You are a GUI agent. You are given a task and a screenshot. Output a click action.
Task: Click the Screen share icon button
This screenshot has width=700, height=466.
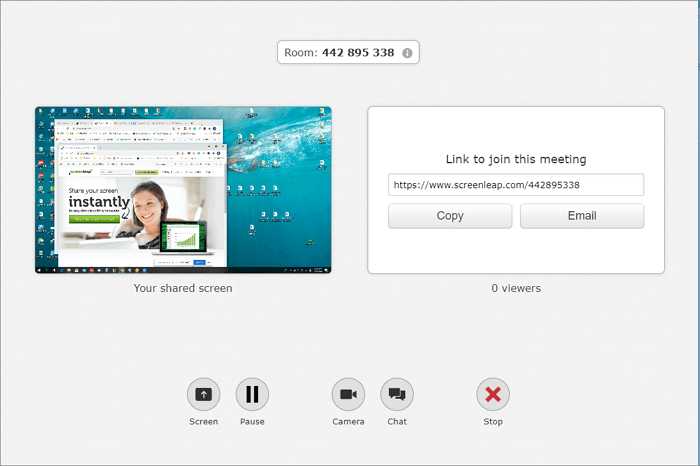[203, 395]
